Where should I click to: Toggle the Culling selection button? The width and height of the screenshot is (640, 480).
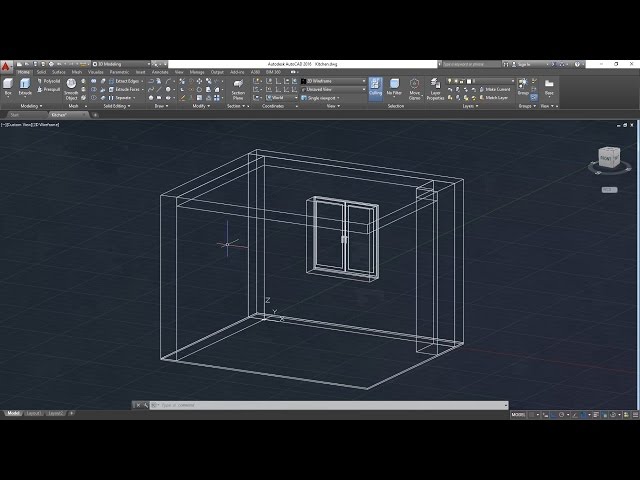pos(375,87)
